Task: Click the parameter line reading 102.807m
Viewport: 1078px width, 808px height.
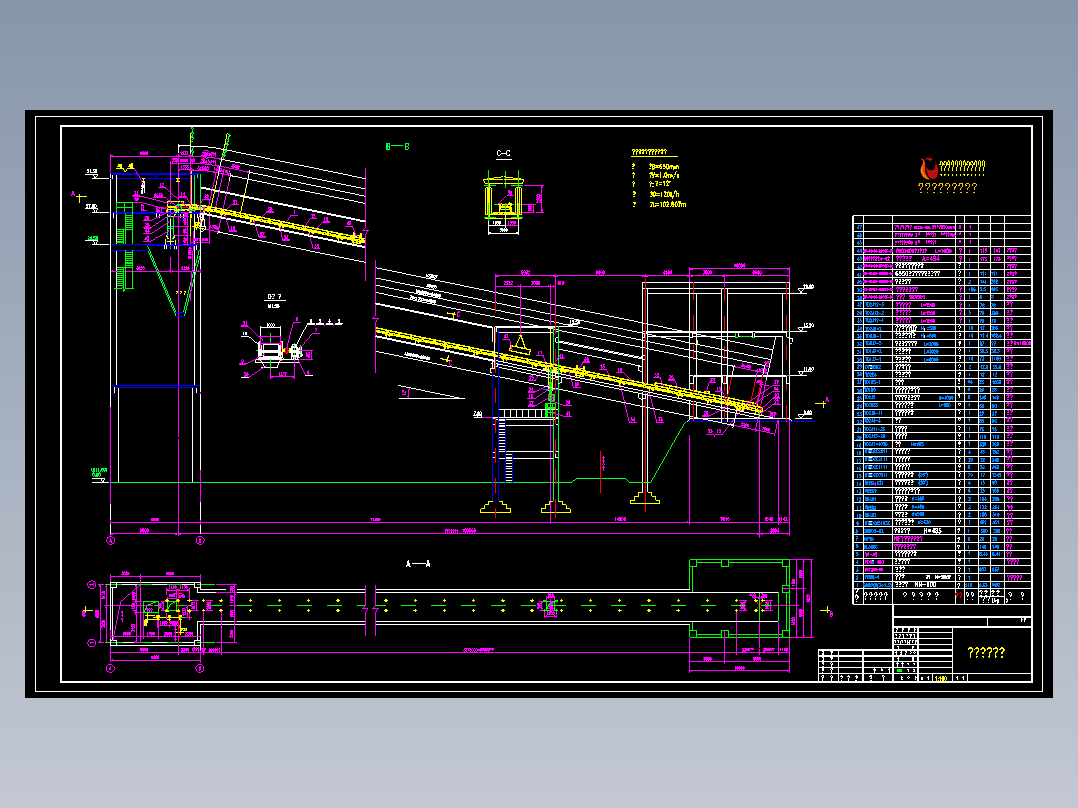Action: 659,204
